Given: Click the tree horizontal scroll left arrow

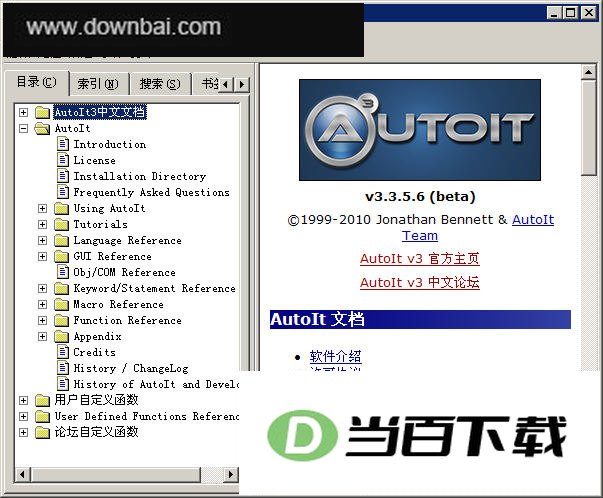Looking at the screenshot, I should [22, 475].
